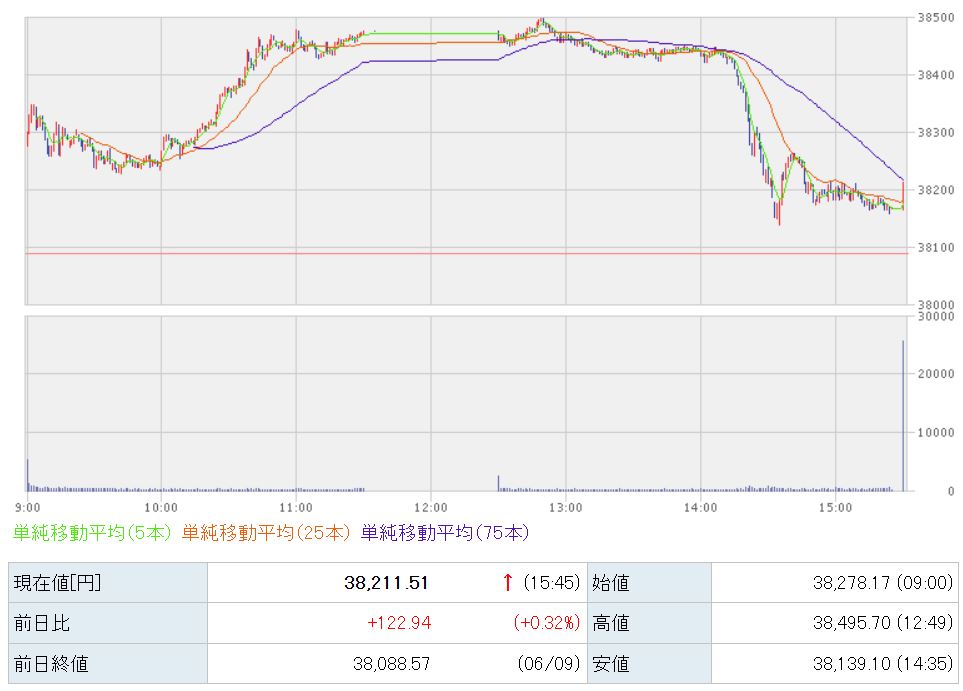Click the purple 単純移動平均(75本) legend label
The height and width of the screenshot is (691, 963).
445,533
